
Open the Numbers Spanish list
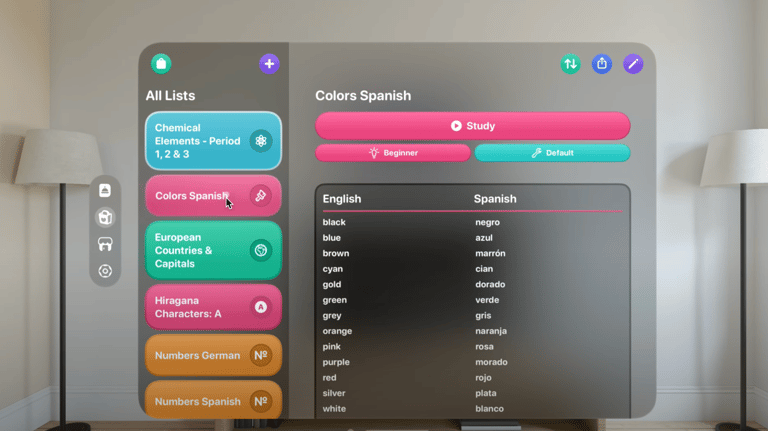[x=214, y=400]
